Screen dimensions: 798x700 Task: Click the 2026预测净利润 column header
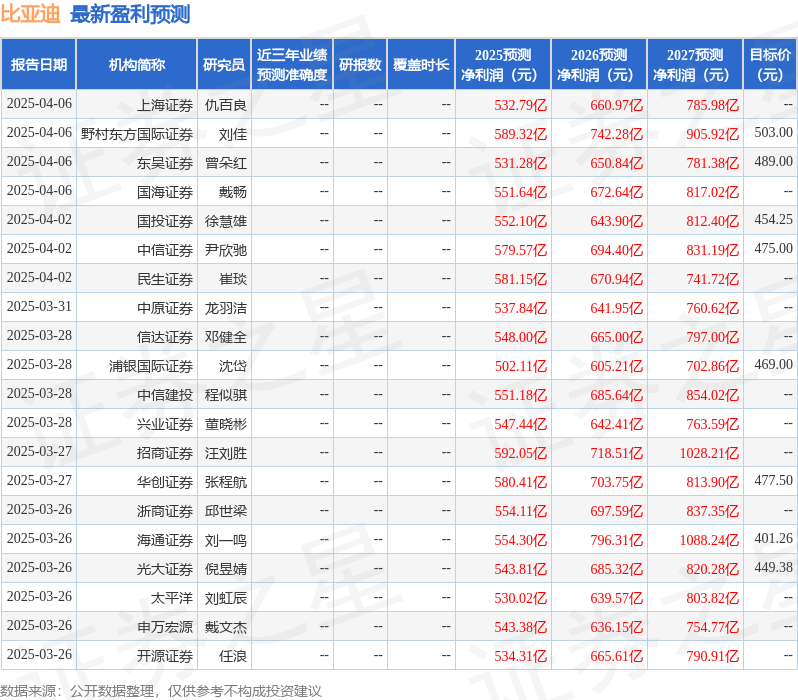coord(599,64)
